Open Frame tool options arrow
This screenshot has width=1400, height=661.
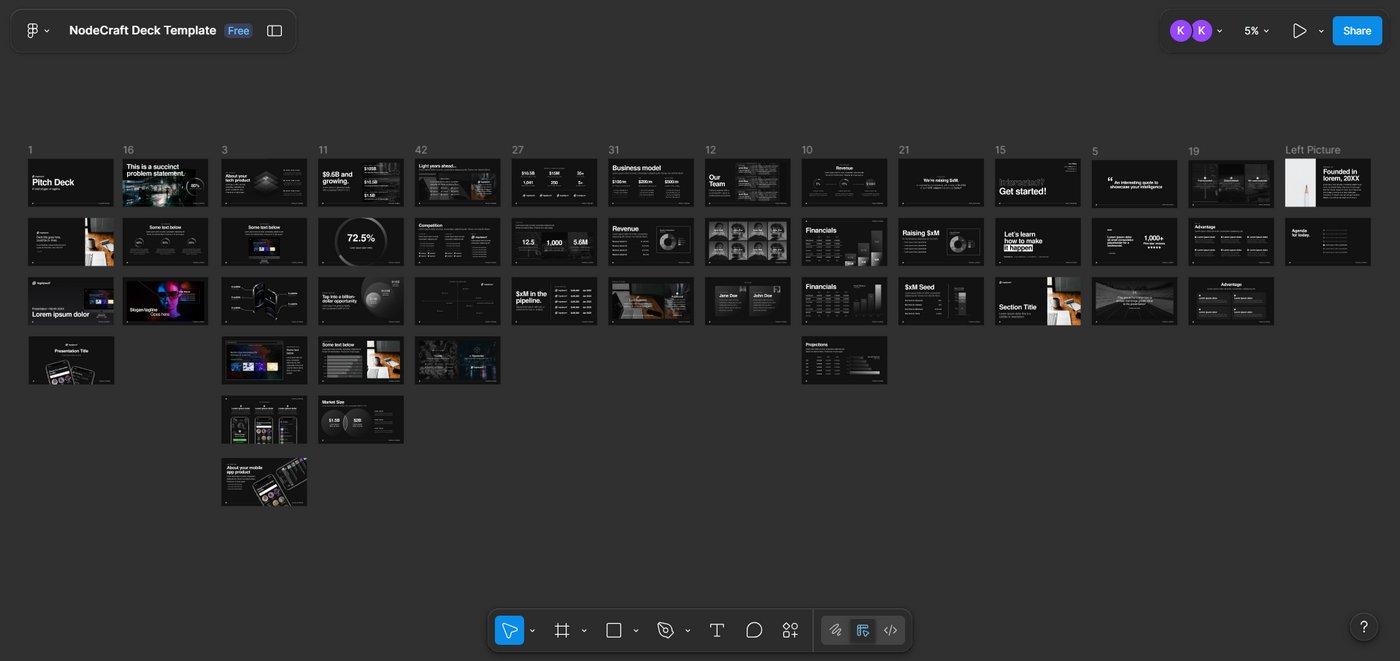[x=584, y=630]
